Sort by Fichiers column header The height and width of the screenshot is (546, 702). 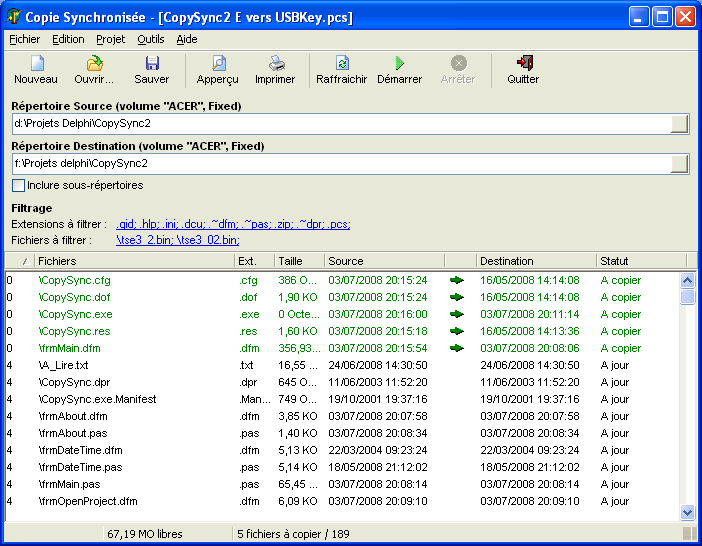(134, 261)
